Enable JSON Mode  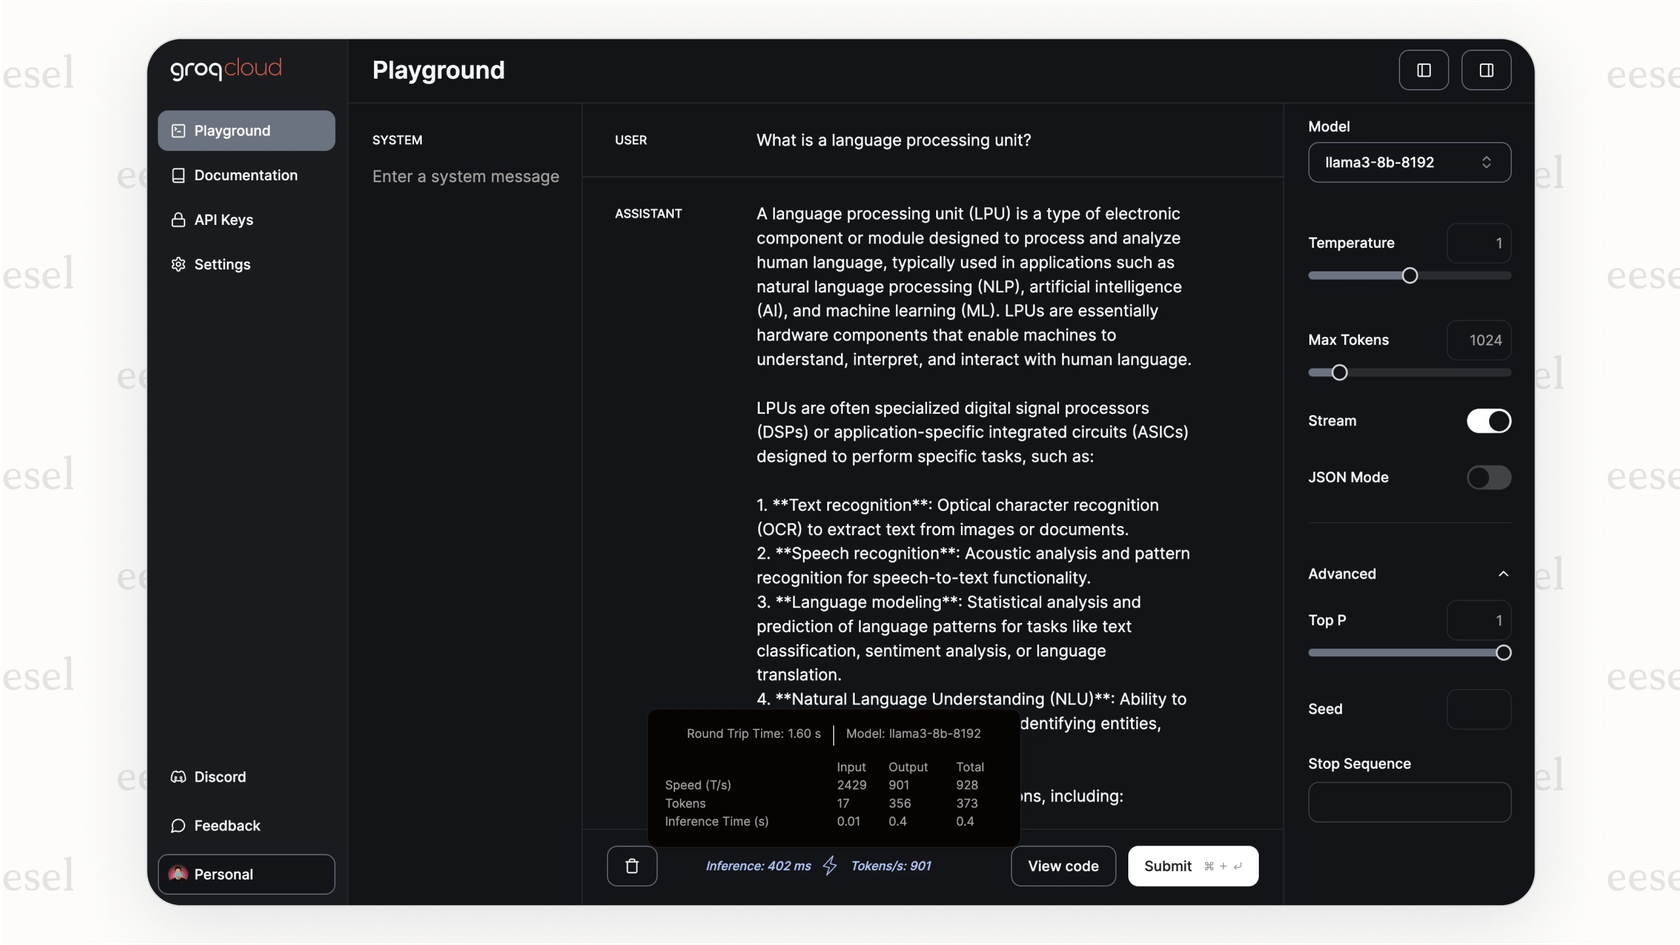1489,477
